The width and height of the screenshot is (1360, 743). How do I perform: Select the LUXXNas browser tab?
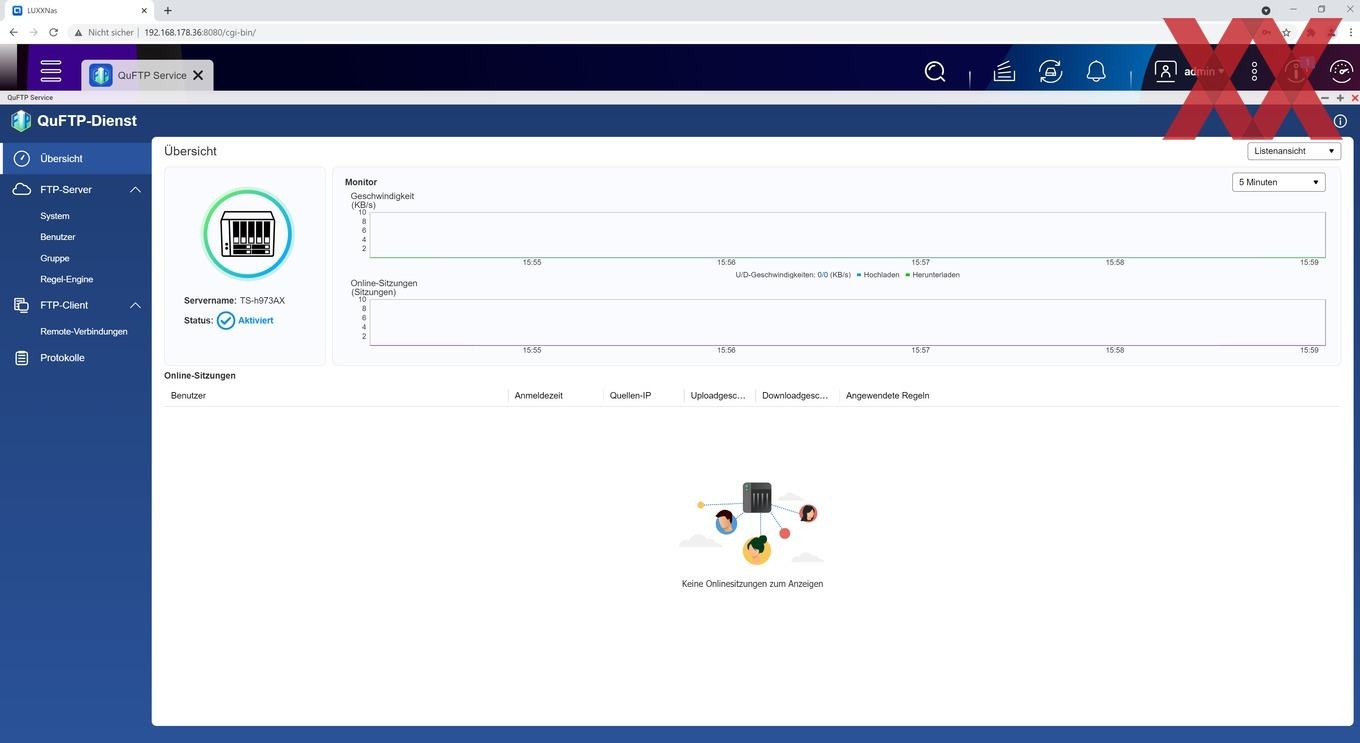(80, 10)
